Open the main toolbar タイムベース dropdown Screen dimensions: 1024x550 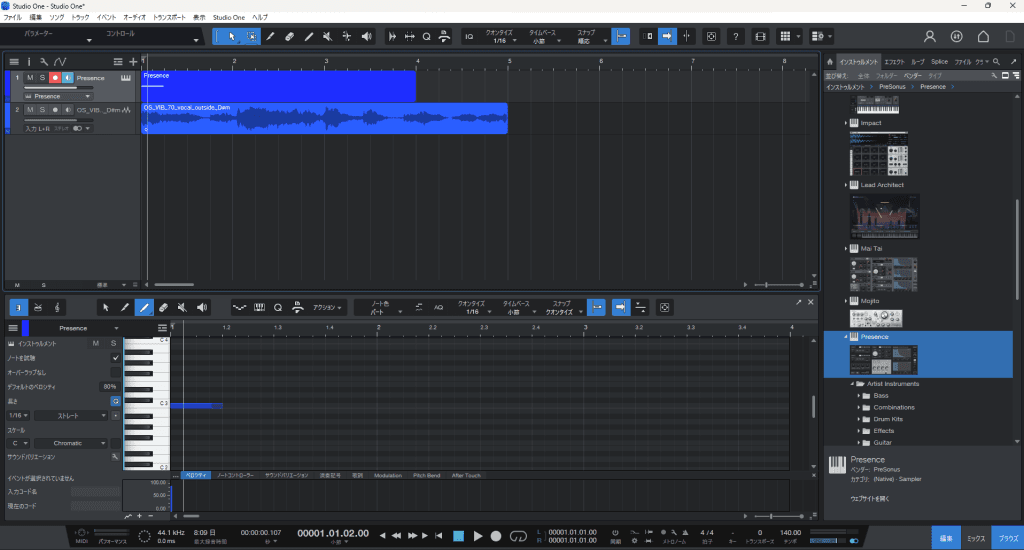pos(543,37)
